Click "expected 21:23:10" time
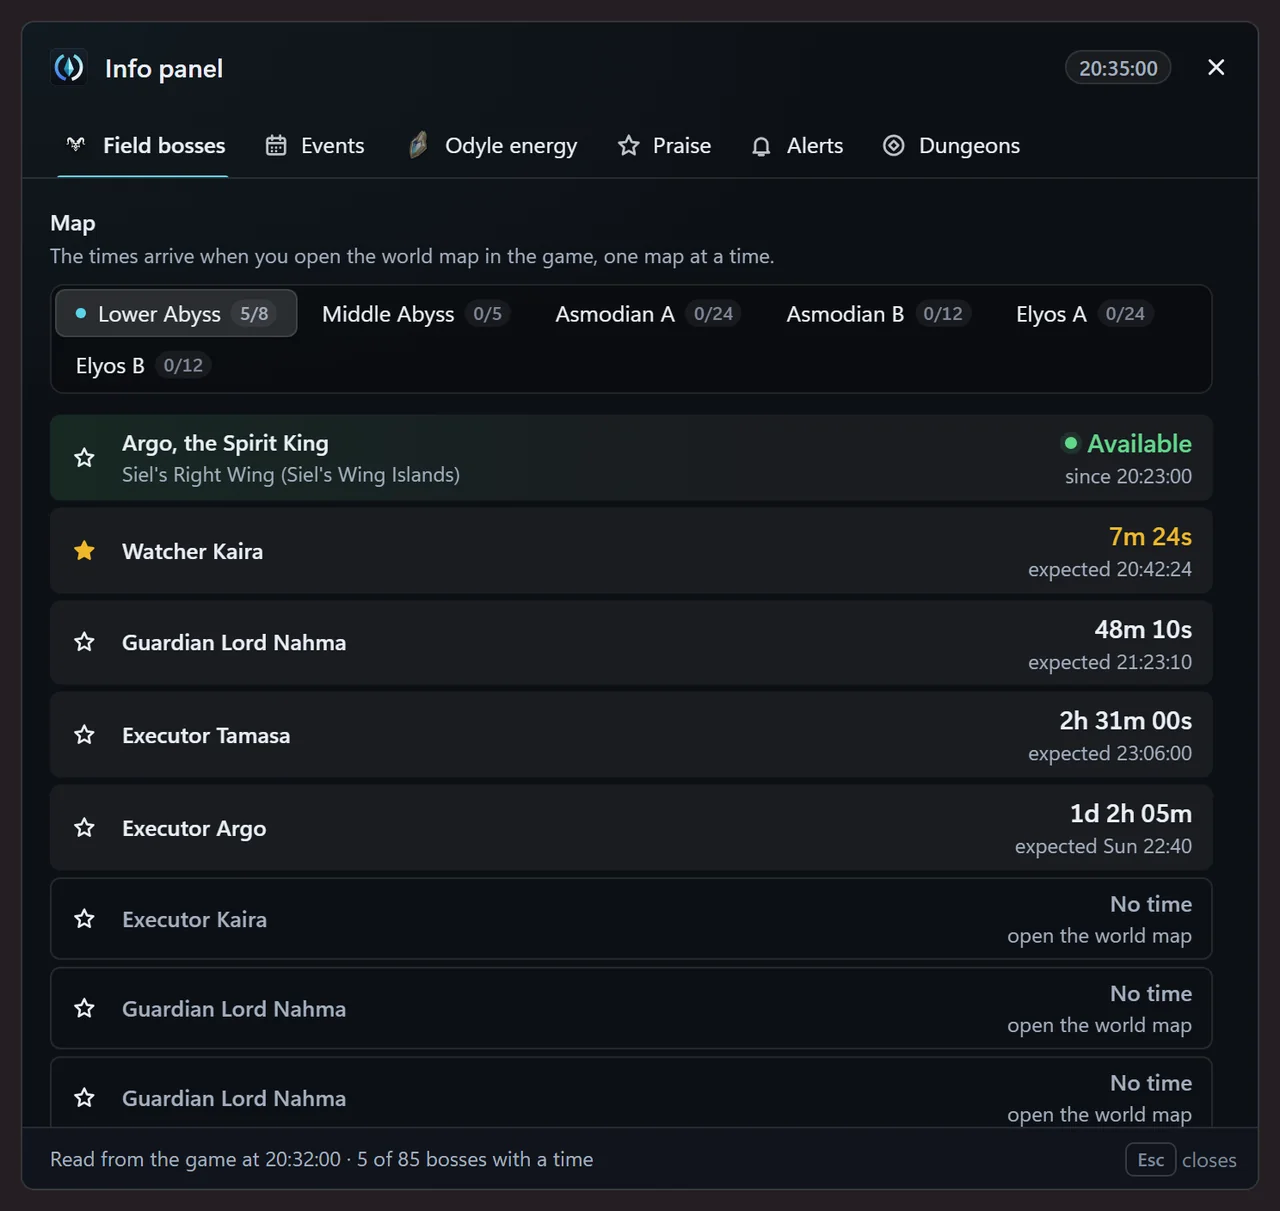The image size is (1280, 1211). [x=1110, y=662]
